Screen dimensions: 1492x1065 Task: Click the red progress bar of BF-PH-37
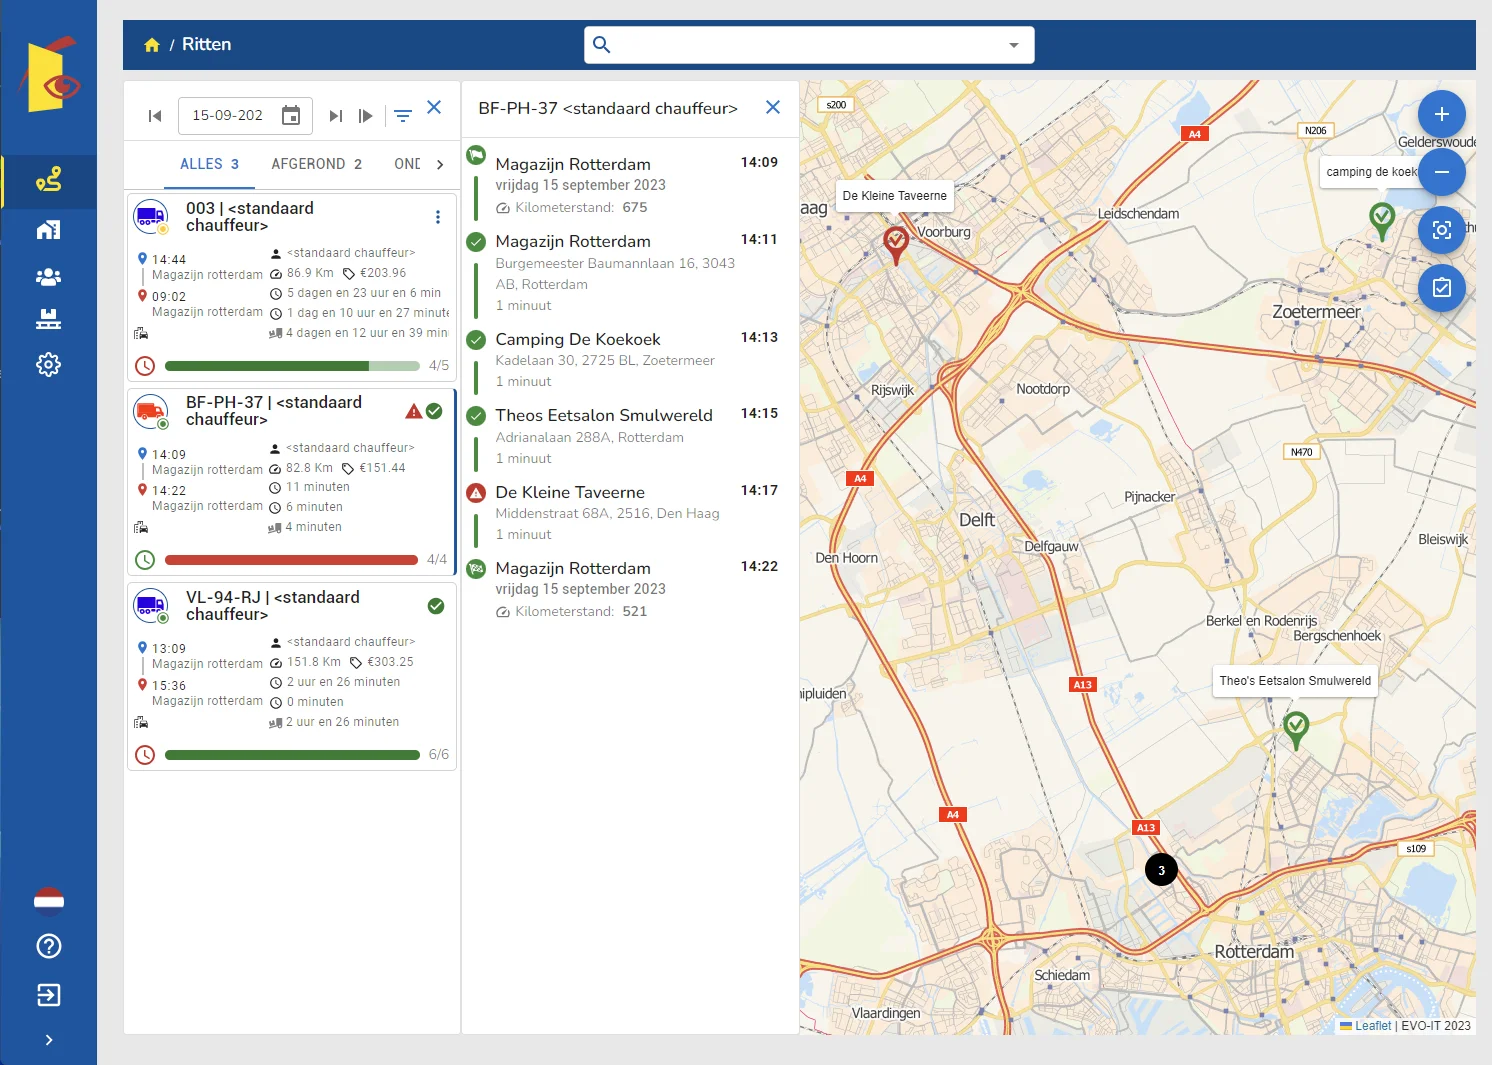[291, 560]
